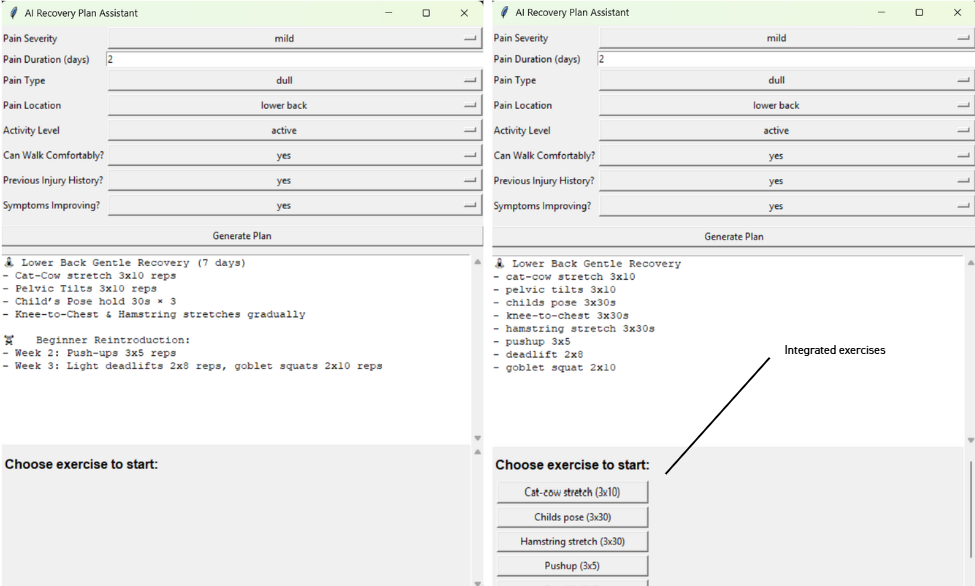
Task: Click feather app icon in left window title bar
Action: 12,13
